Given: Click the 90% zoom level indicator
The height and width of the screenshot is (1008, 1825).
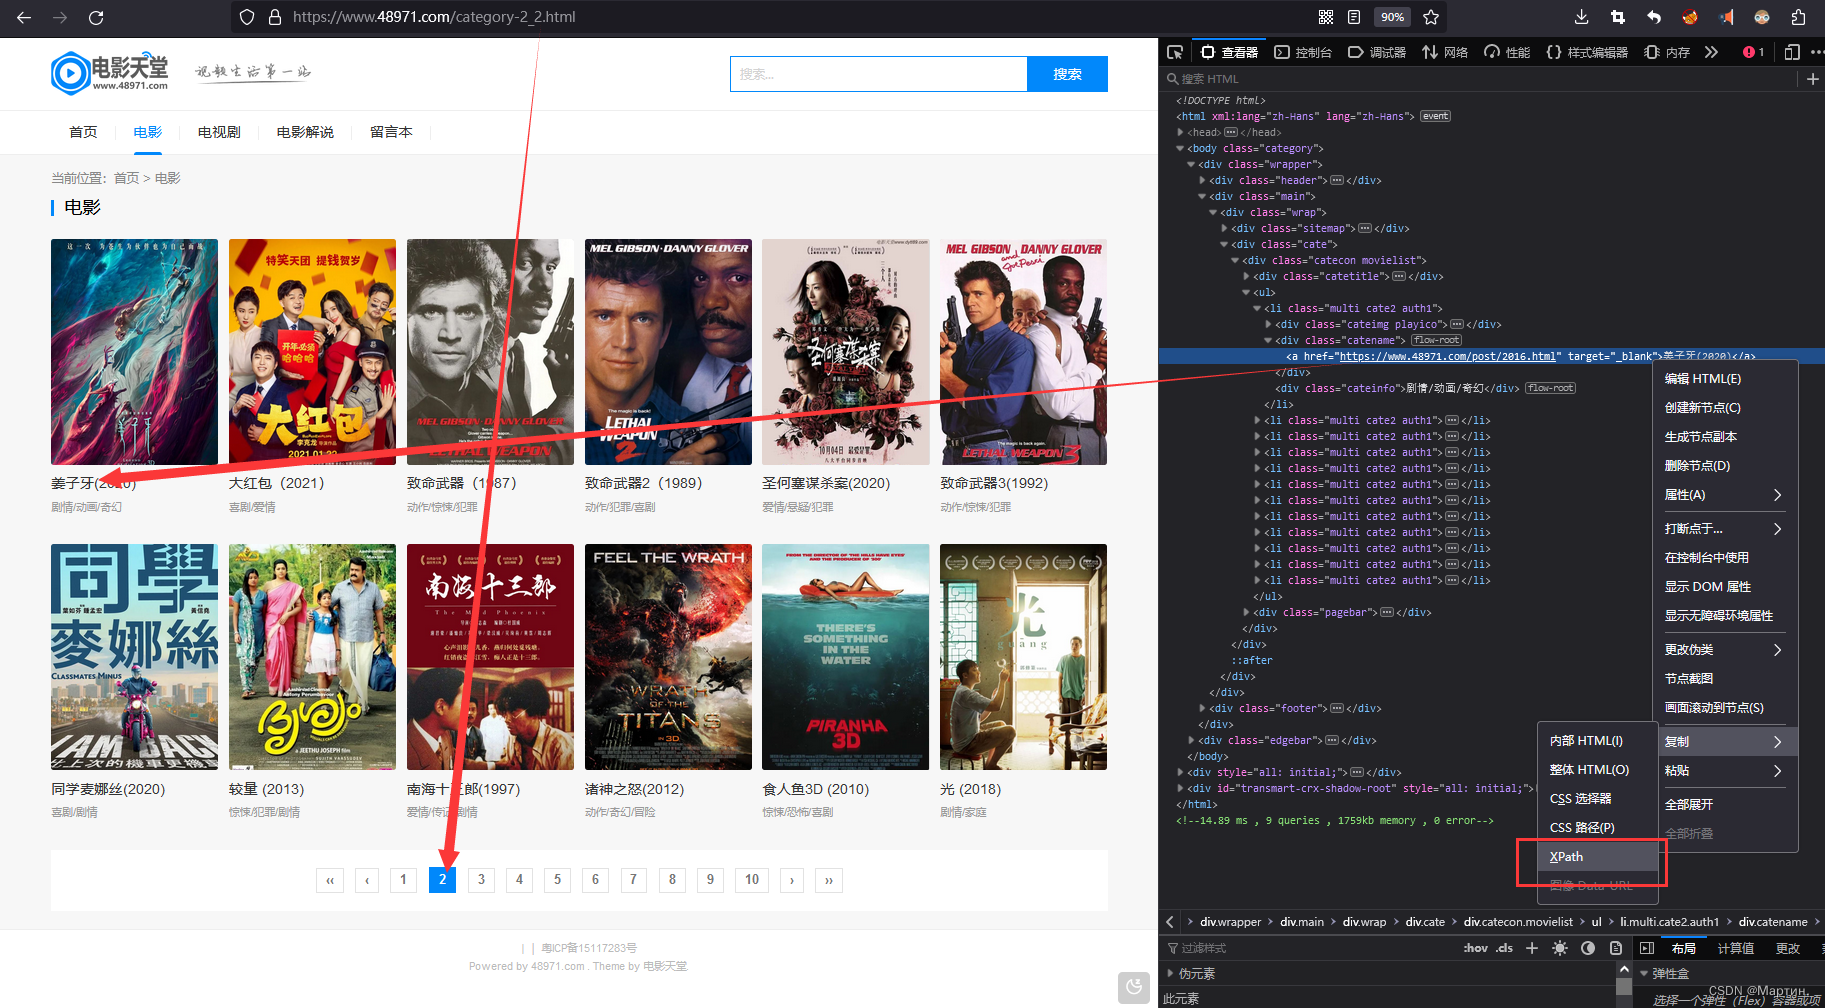Looking at the screenshot, I should coord(1392,17).
